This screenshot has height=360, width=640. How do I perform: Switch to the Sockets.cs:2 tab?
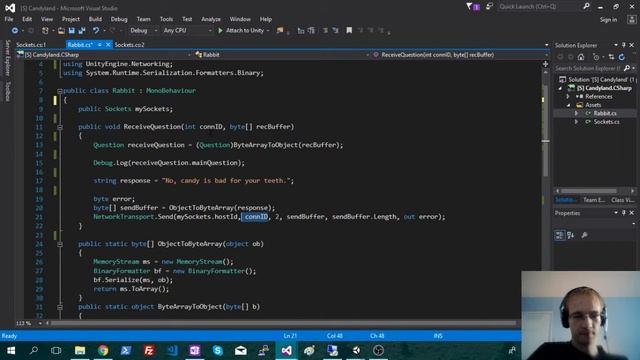tap(129, 45)
